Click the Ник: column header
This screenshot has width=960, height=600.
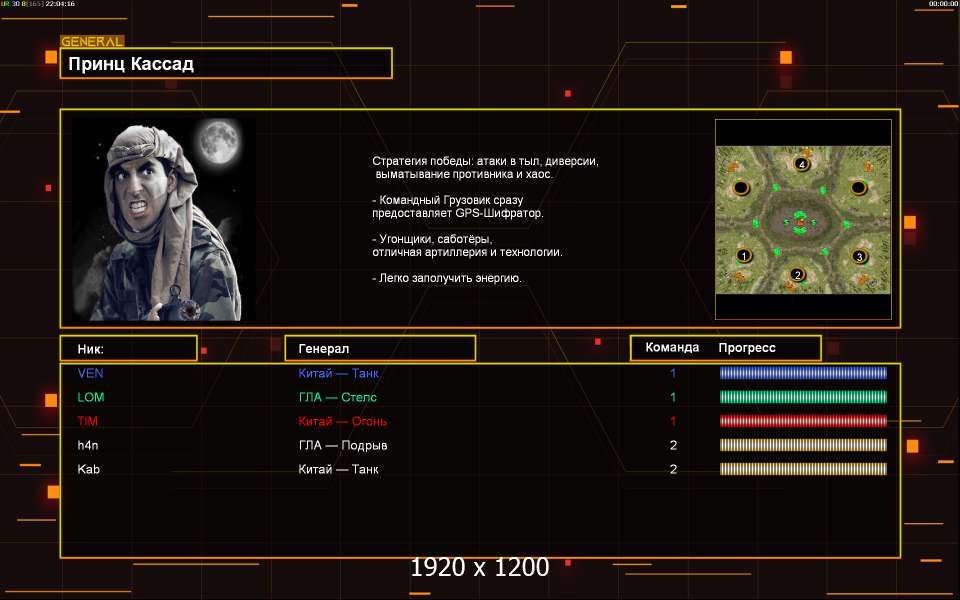[128, 348]
